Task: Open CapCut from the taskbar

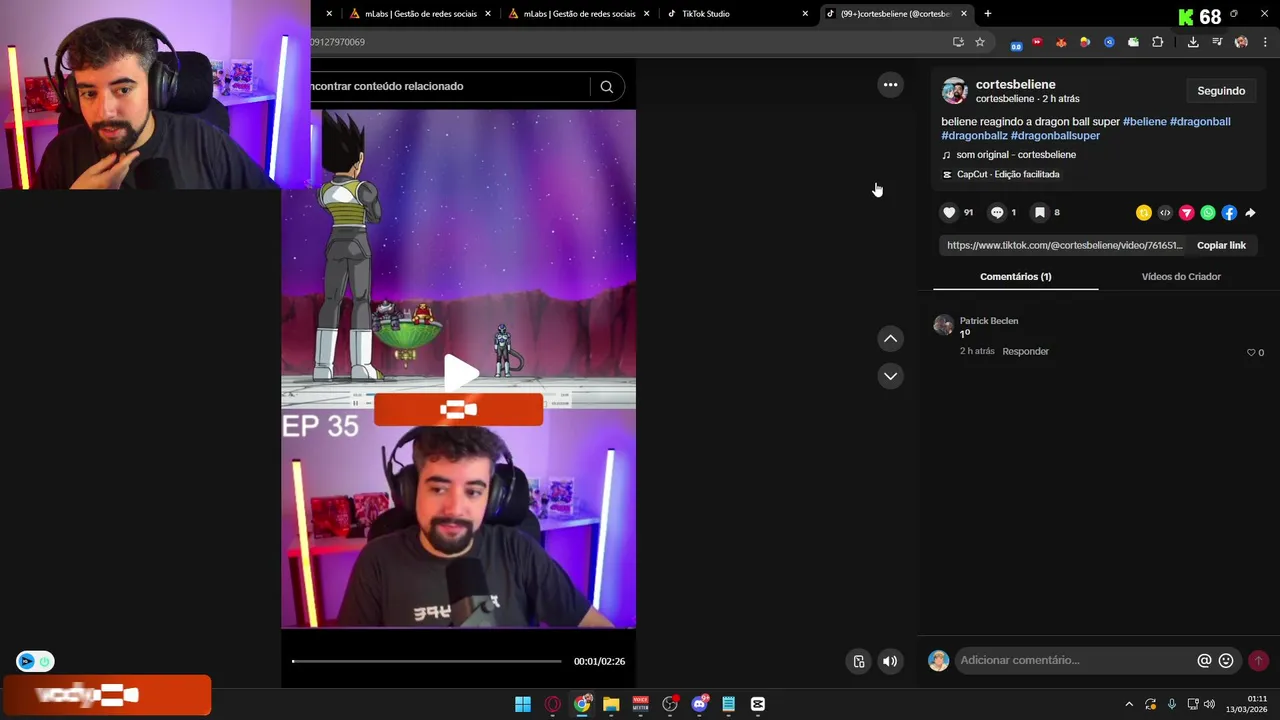Action: pyautogui.click(x=758, y=704)
